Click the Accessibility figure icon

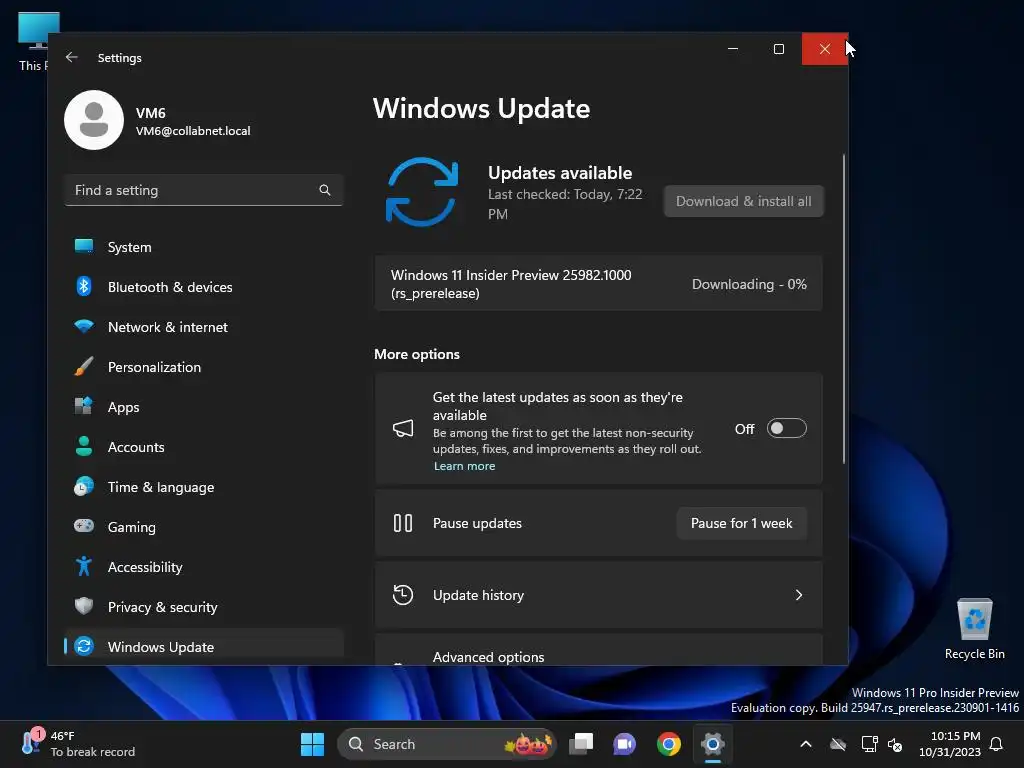point(84,566)
